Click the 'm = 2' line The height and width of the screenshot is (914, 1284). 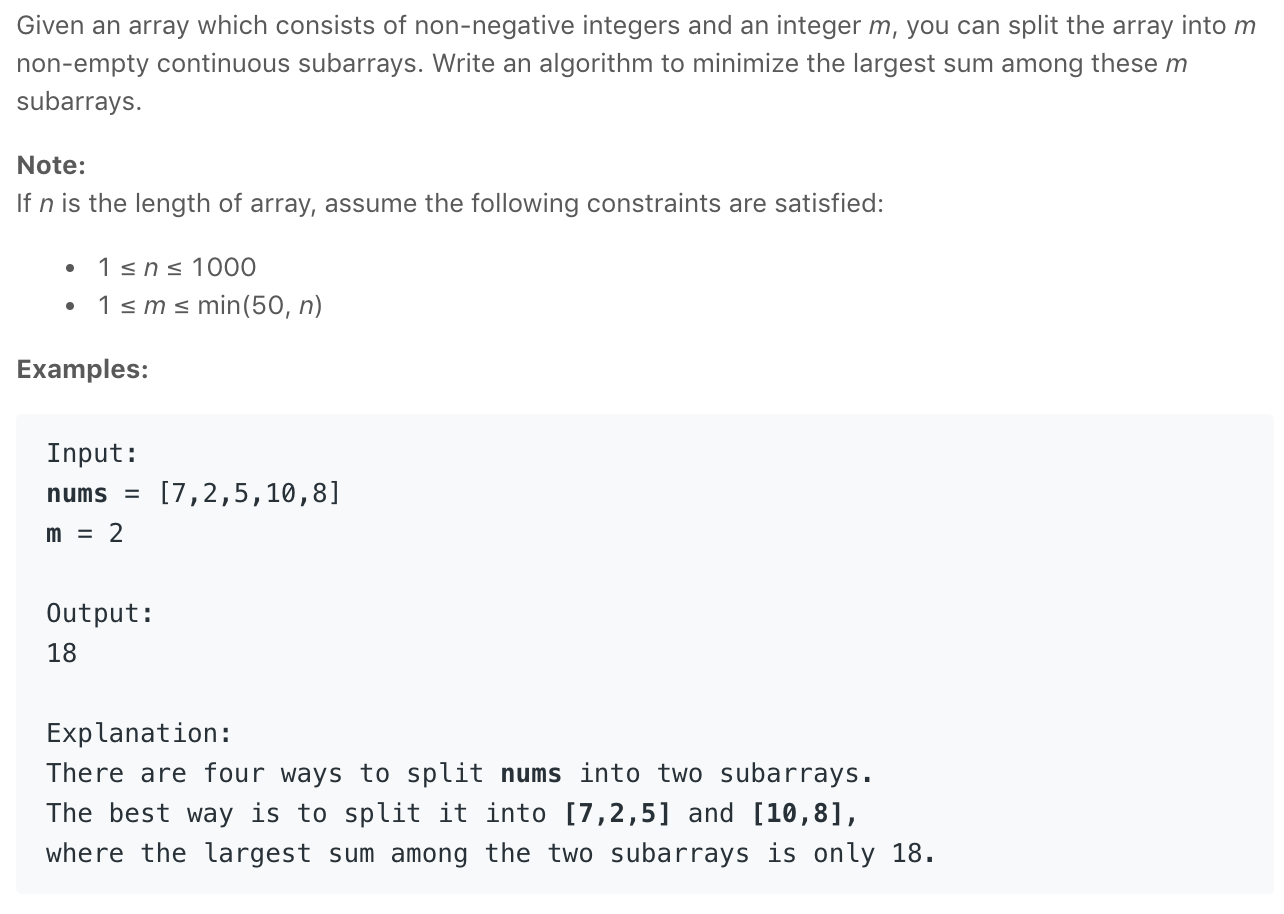85,533
